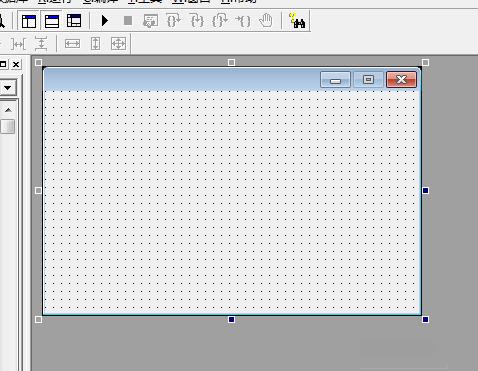The height and width of the screenshot is (371, 478).
Task: Open find with the binoculars icon
Action: click(x=297, y=21)
